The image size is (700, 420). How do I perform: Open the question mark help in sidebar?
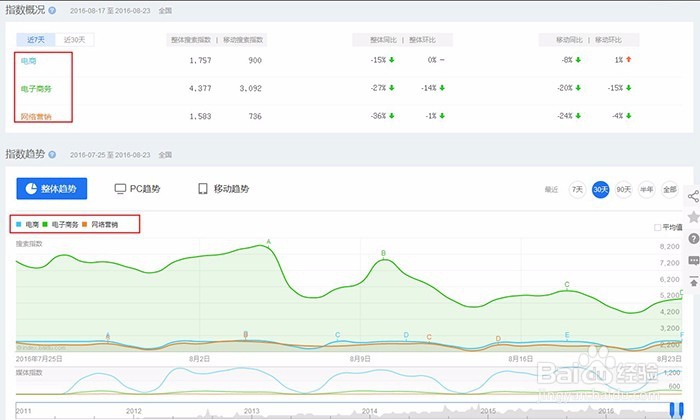coord(693,238)
